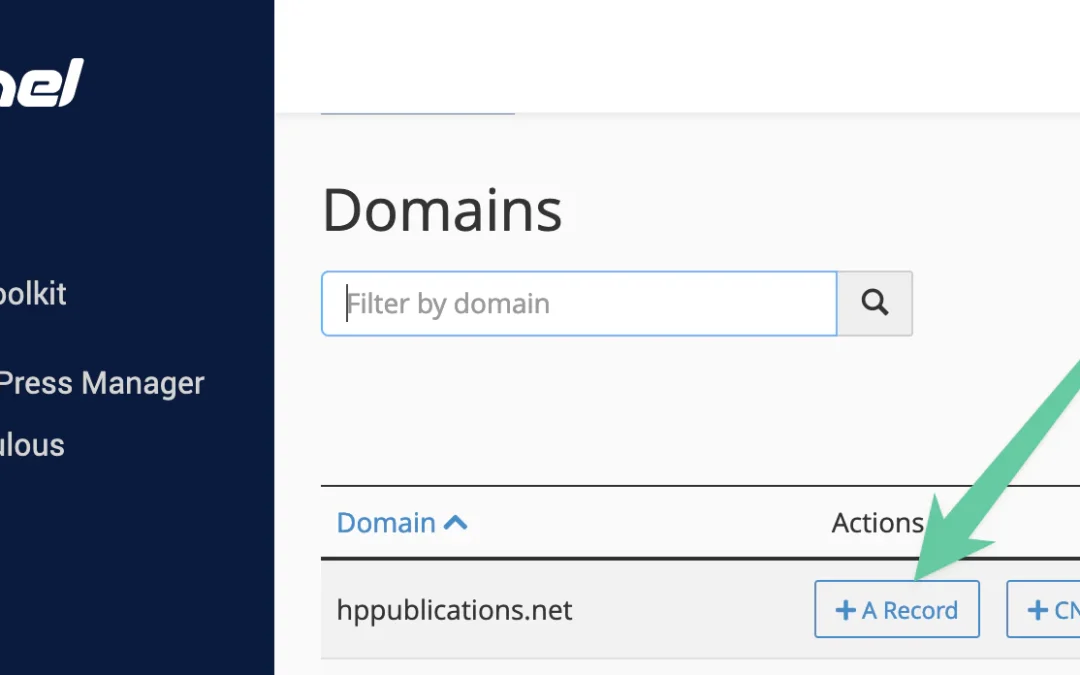Click inside the Filter by domain field
Image resolution: width=1080 pixels, height=675 pixels.
pos(578,303)
